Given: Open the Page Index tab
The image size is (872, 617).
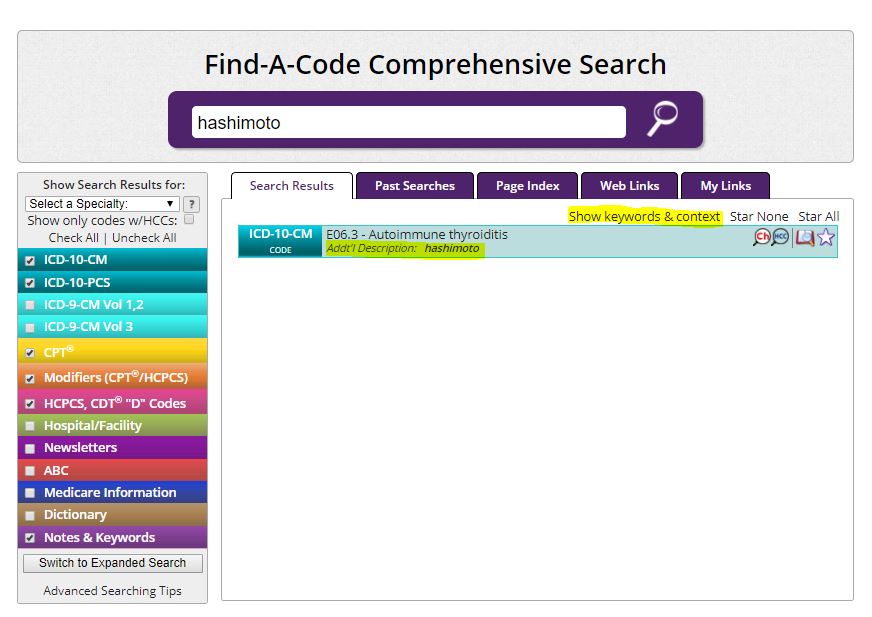Looking at the screenshot, I should [x=528, y=186].
